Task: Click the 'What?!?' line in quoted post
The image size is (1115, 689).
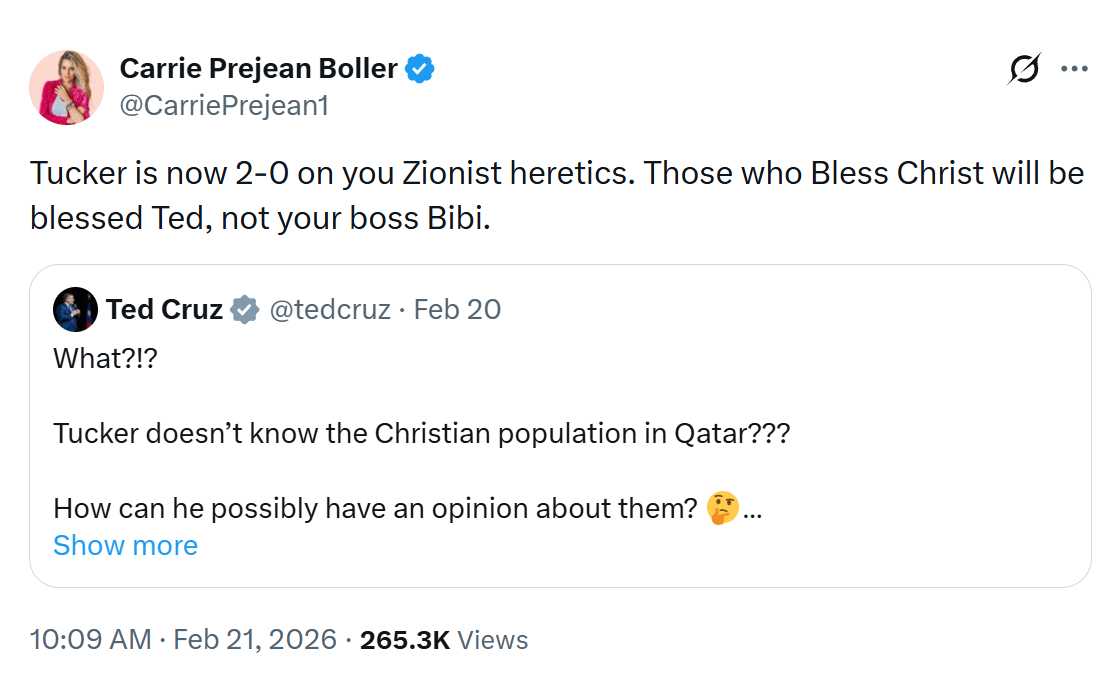Action: click(x=106, y=359)
